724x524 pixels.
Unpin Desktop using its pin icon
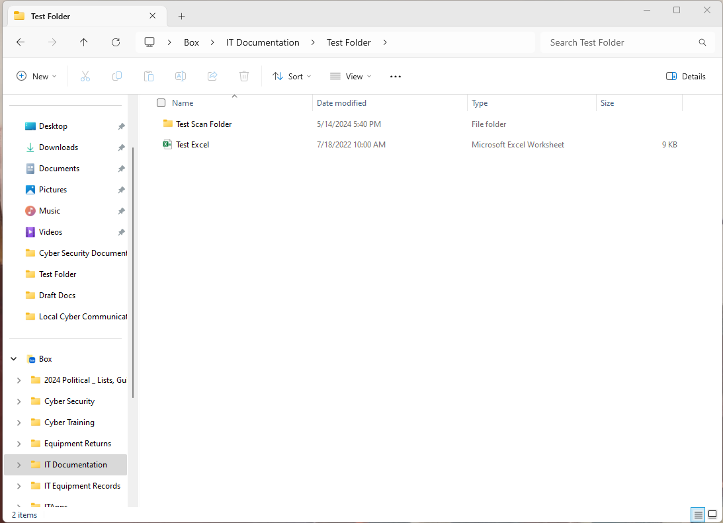121,126
